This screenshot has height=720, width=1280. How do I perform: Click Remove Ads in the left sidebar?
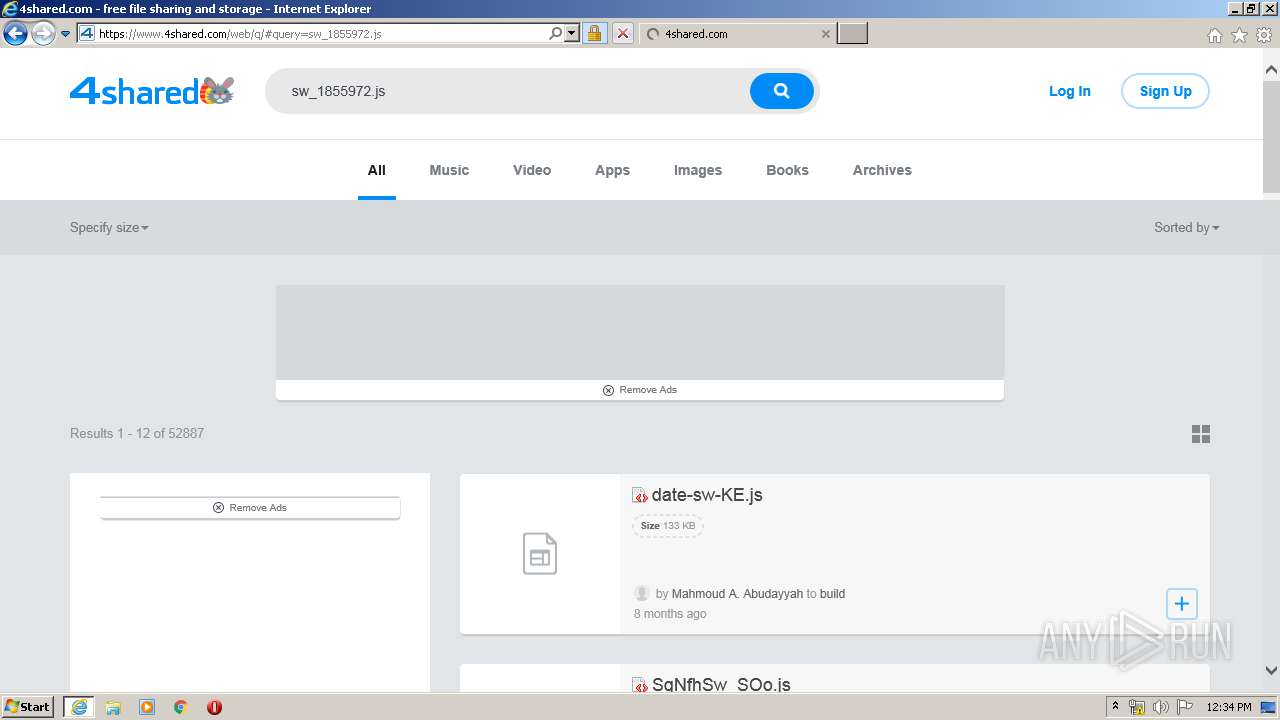[x=250, y=508]
